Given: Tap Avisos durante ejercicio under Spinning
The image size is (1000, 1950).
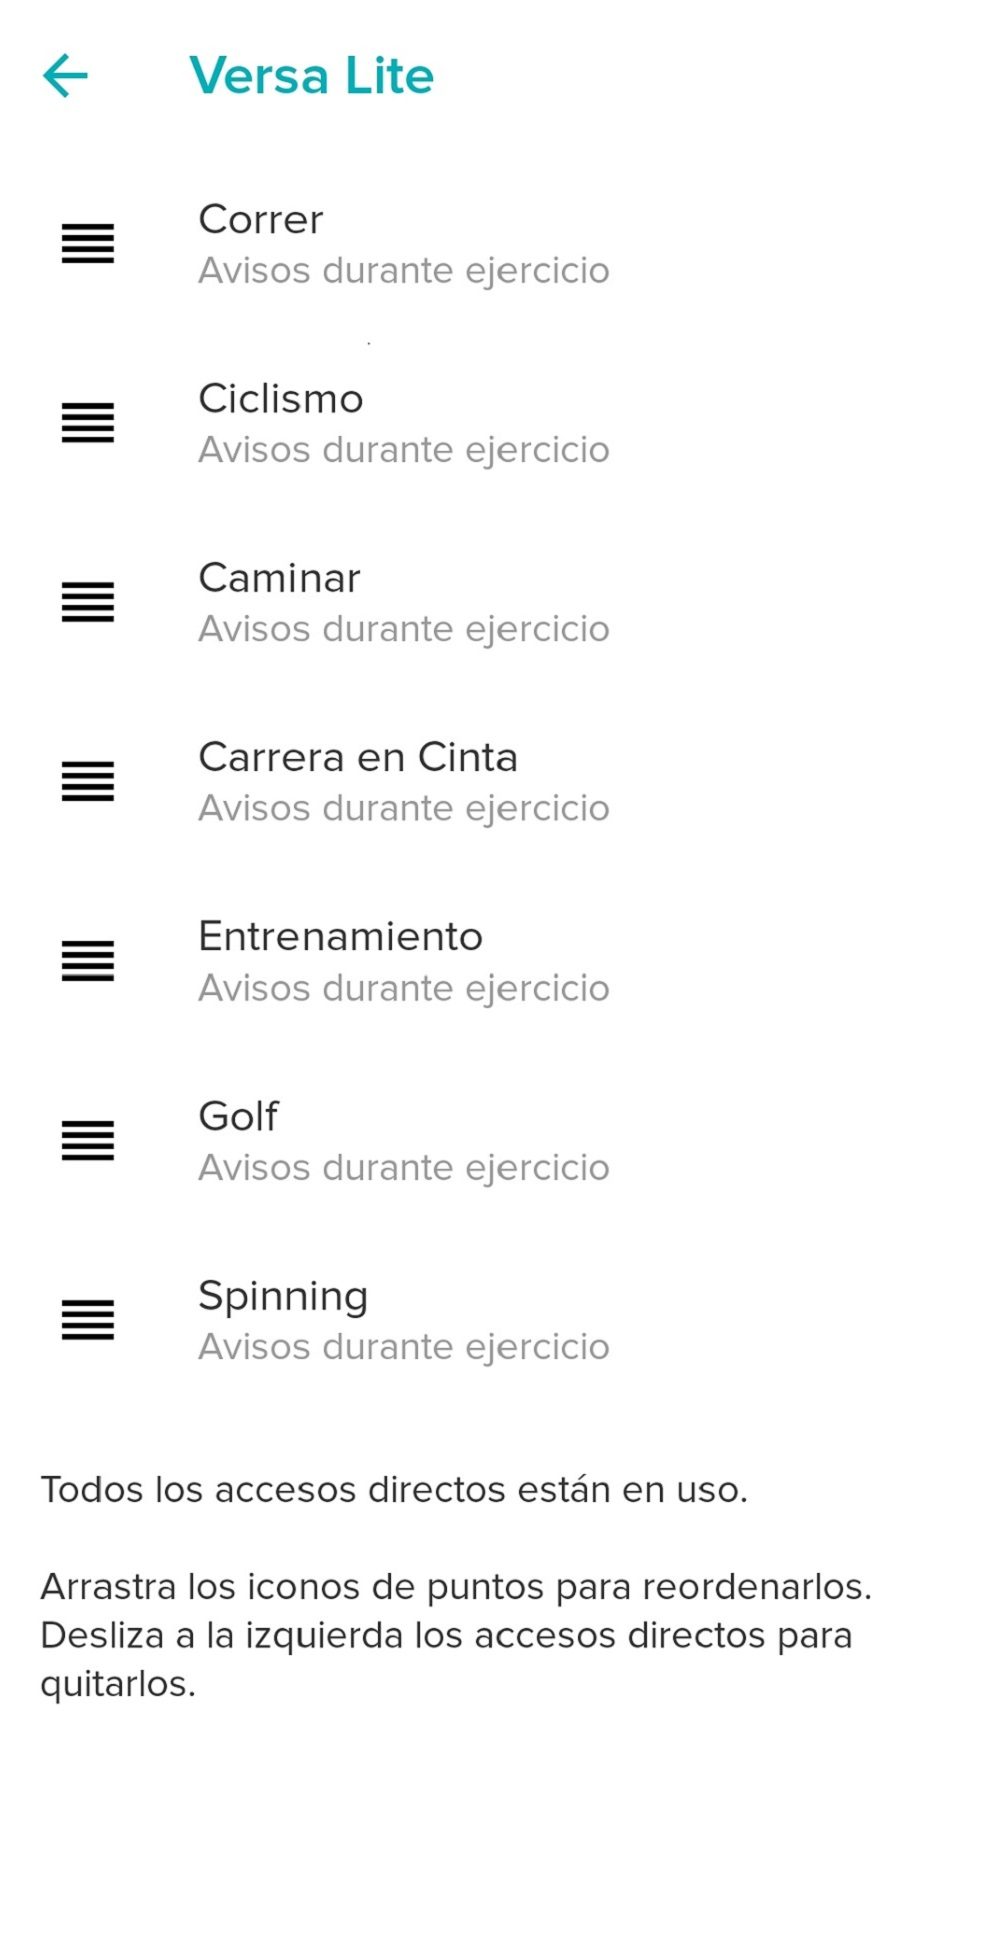Looking at the screenshot, I should click(x=404, y=1346).
